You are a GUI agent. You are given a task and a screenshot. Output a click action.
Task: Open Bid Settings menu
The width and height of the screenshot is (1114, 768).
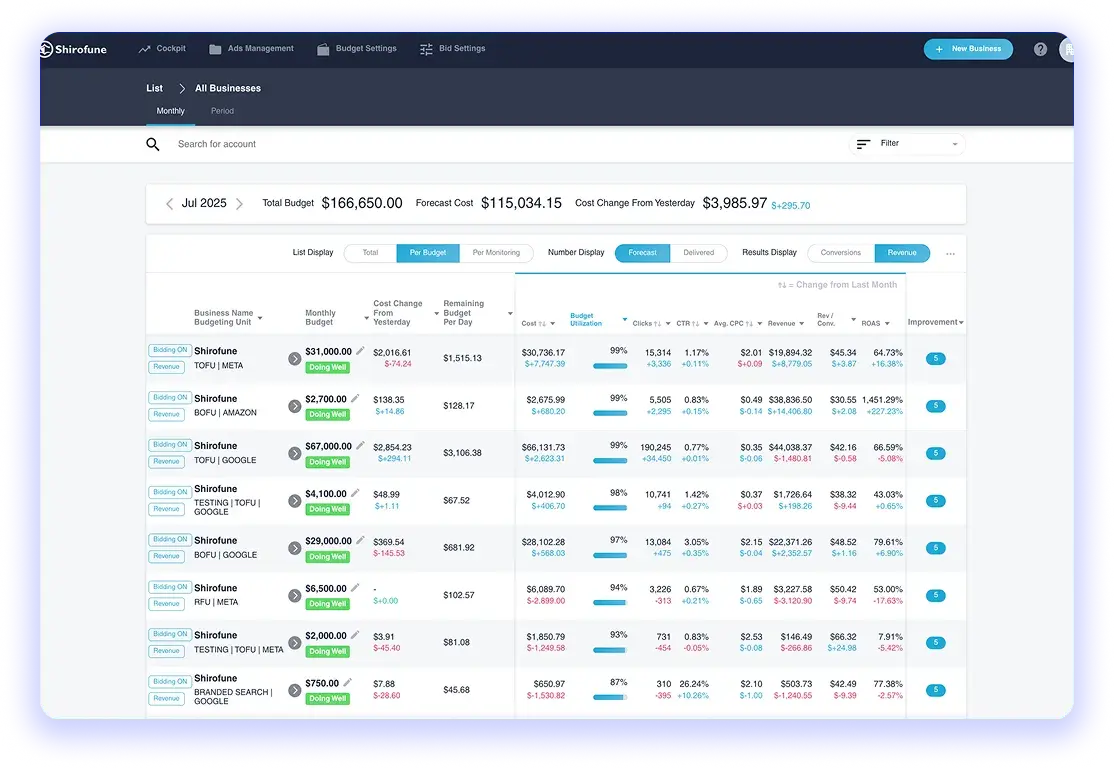tap(453, 49)
